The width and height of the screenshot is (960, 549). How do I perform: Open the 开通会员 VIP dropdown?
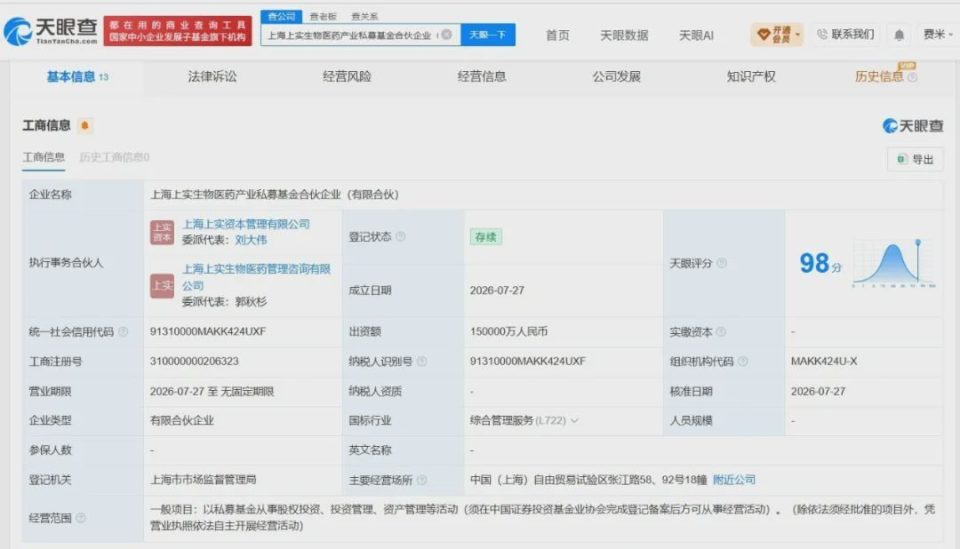tap(776, 34)
